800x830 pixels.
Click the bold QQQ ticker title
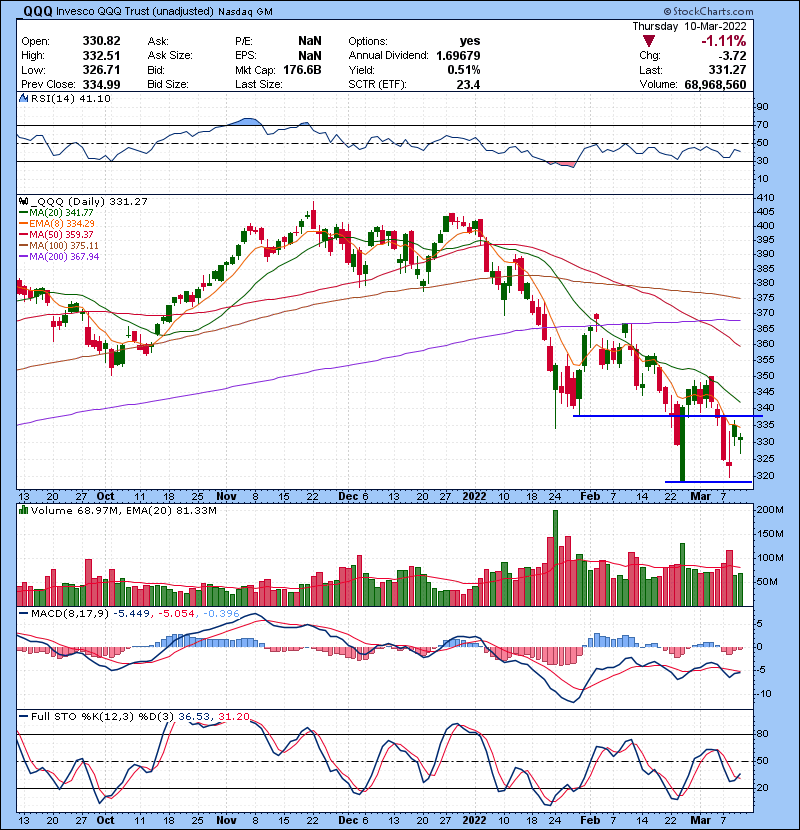pyautogui.click(x=38, y=11)
